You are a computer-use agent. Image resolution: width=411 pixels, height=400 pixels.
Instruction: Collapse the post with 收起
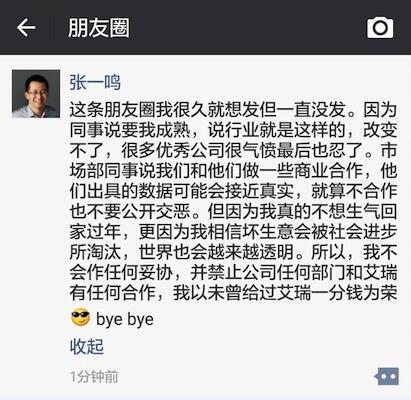click(x=87, y=347)
